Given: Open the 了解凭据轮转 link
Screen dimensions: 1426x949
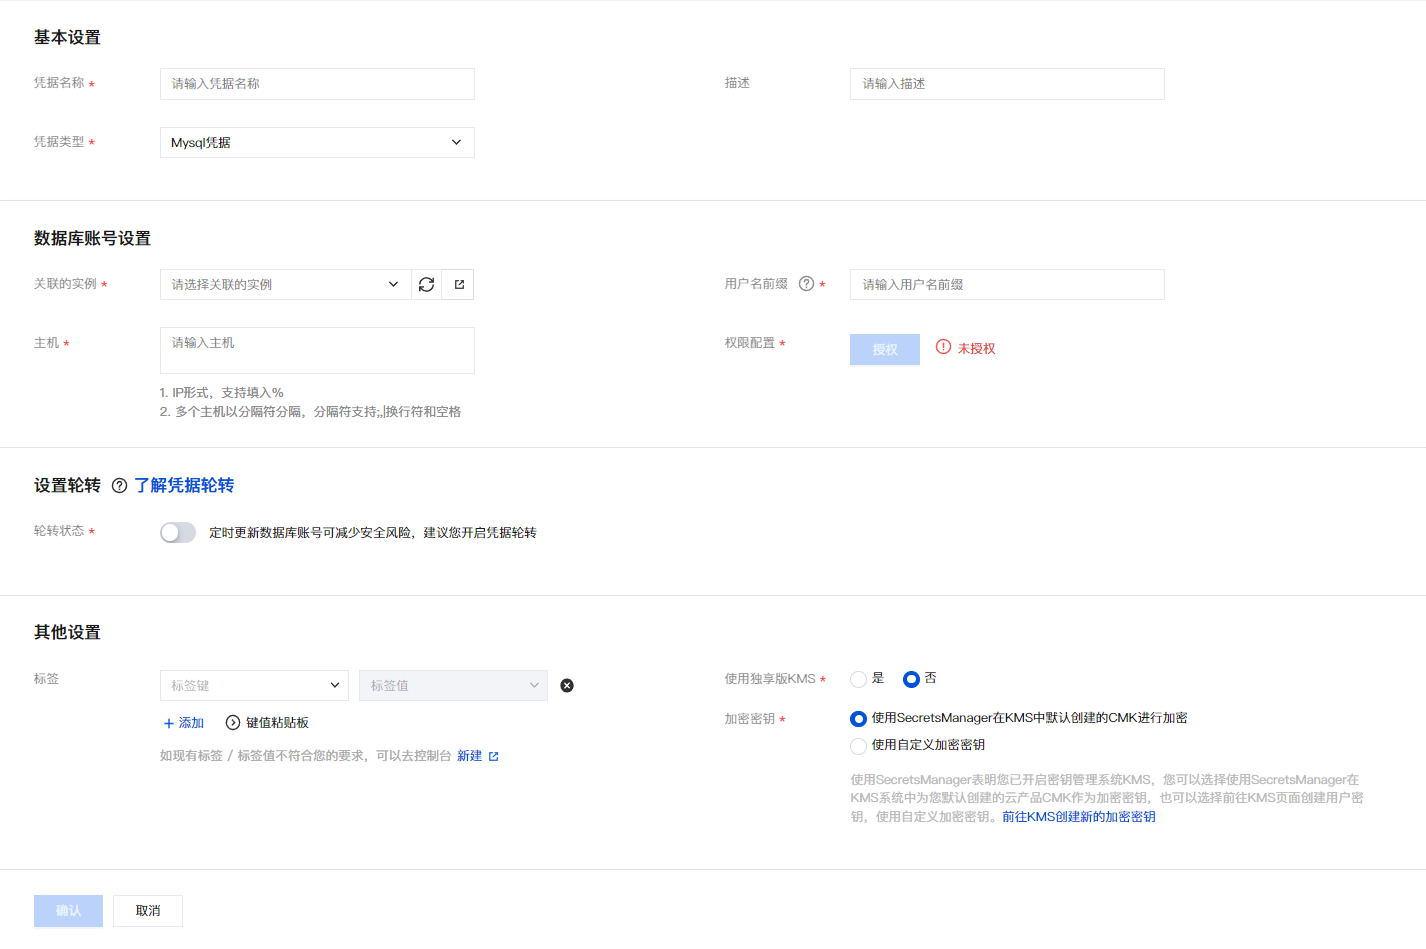Looking at the screenshot, I should click(184, 486).
